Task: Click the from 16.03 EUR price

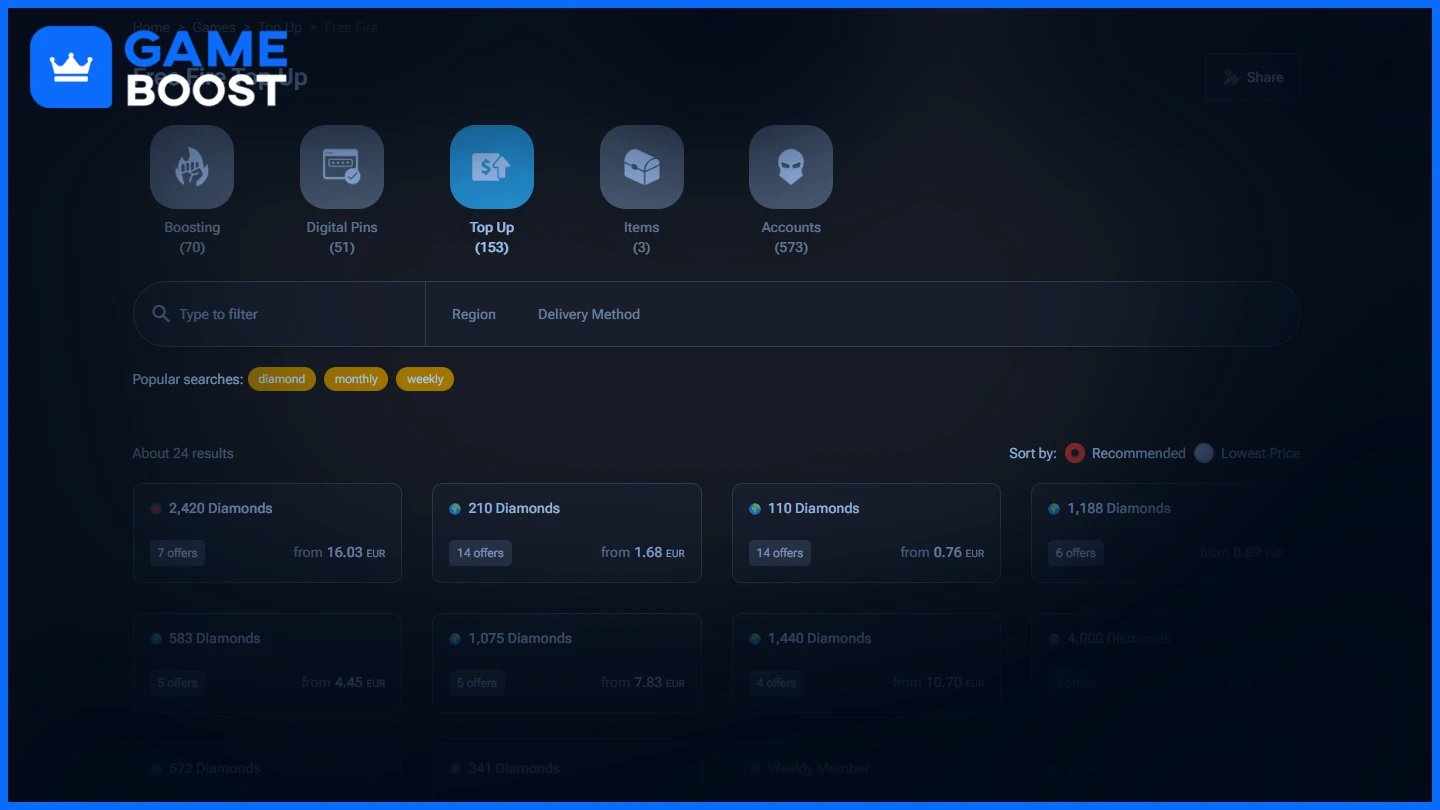Action: point(339,552)
